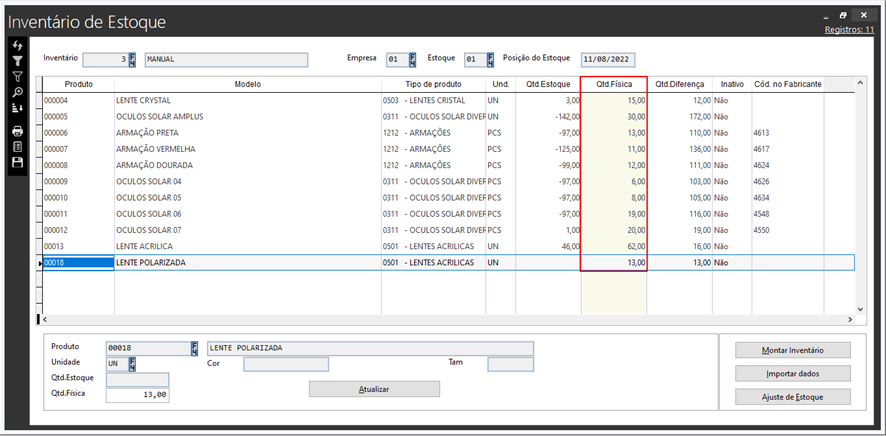Click the outlined clear-filter funnel icon
Viewport: 886px width, 436px height.
coord(17,76)
